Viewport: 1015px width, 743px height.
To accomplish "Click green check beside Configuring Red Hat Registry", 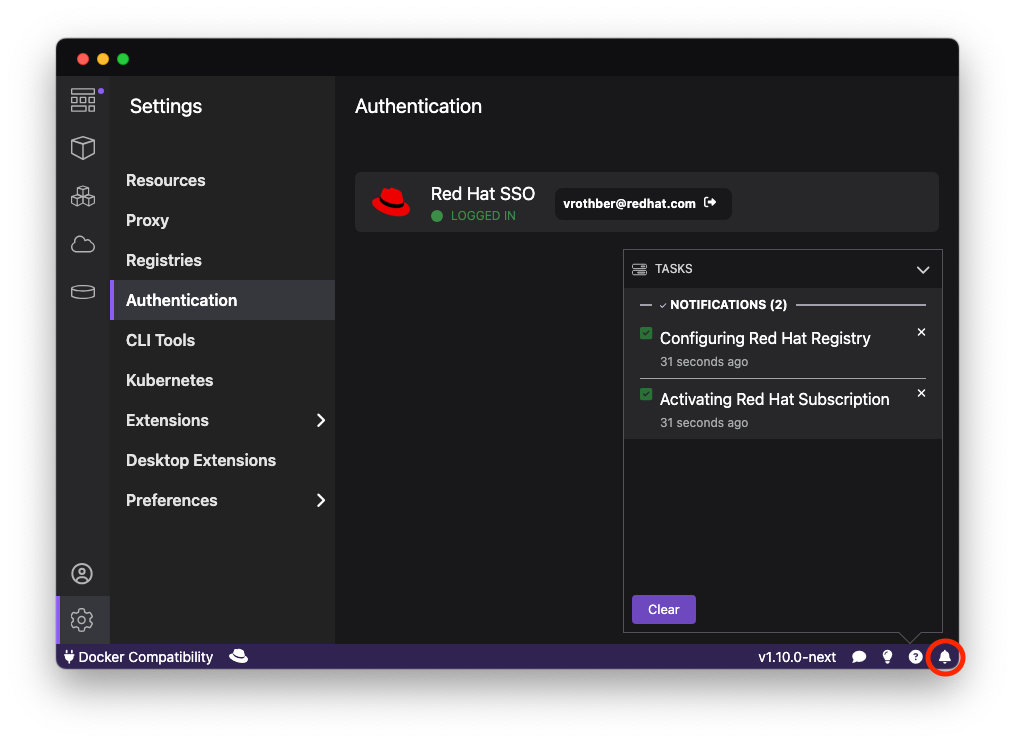I will pos(646,333).
